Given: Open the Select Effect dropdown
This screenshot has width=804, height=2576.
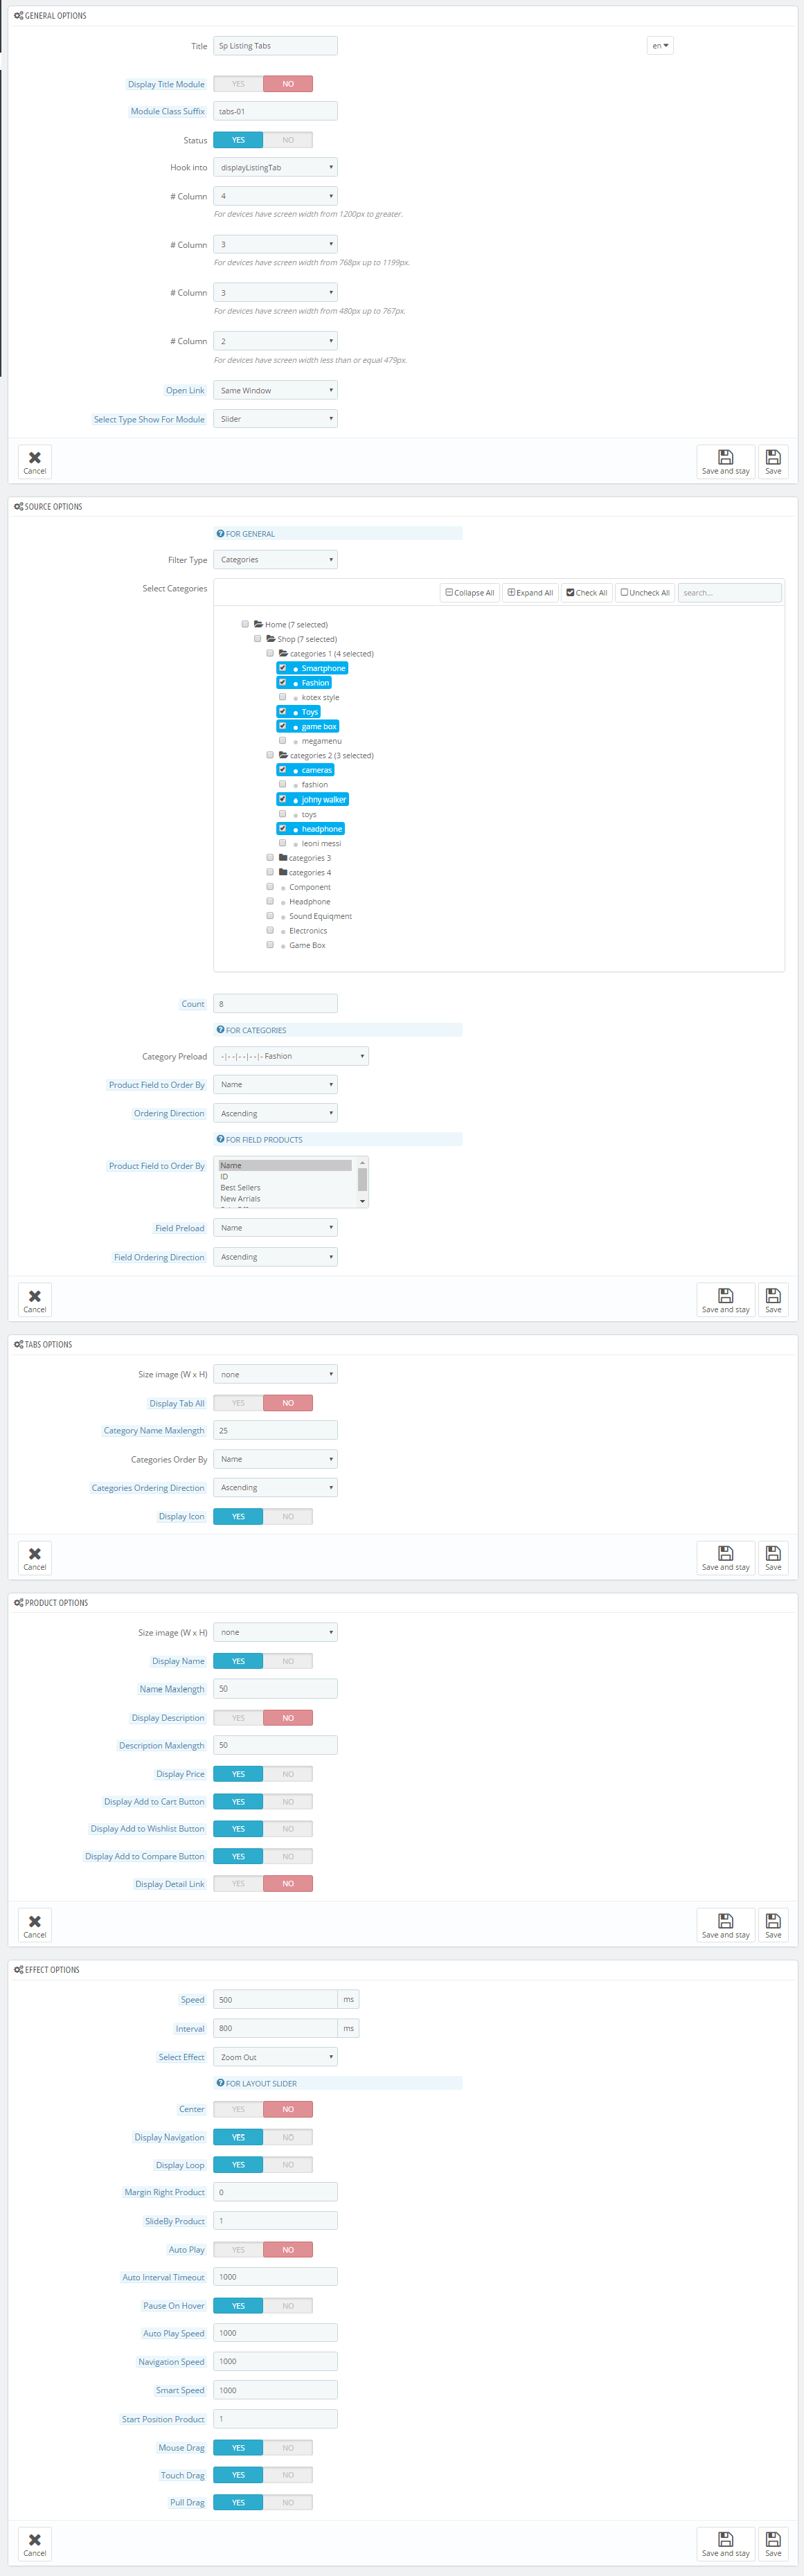Looking at the screenshot, I should 275,2057.
